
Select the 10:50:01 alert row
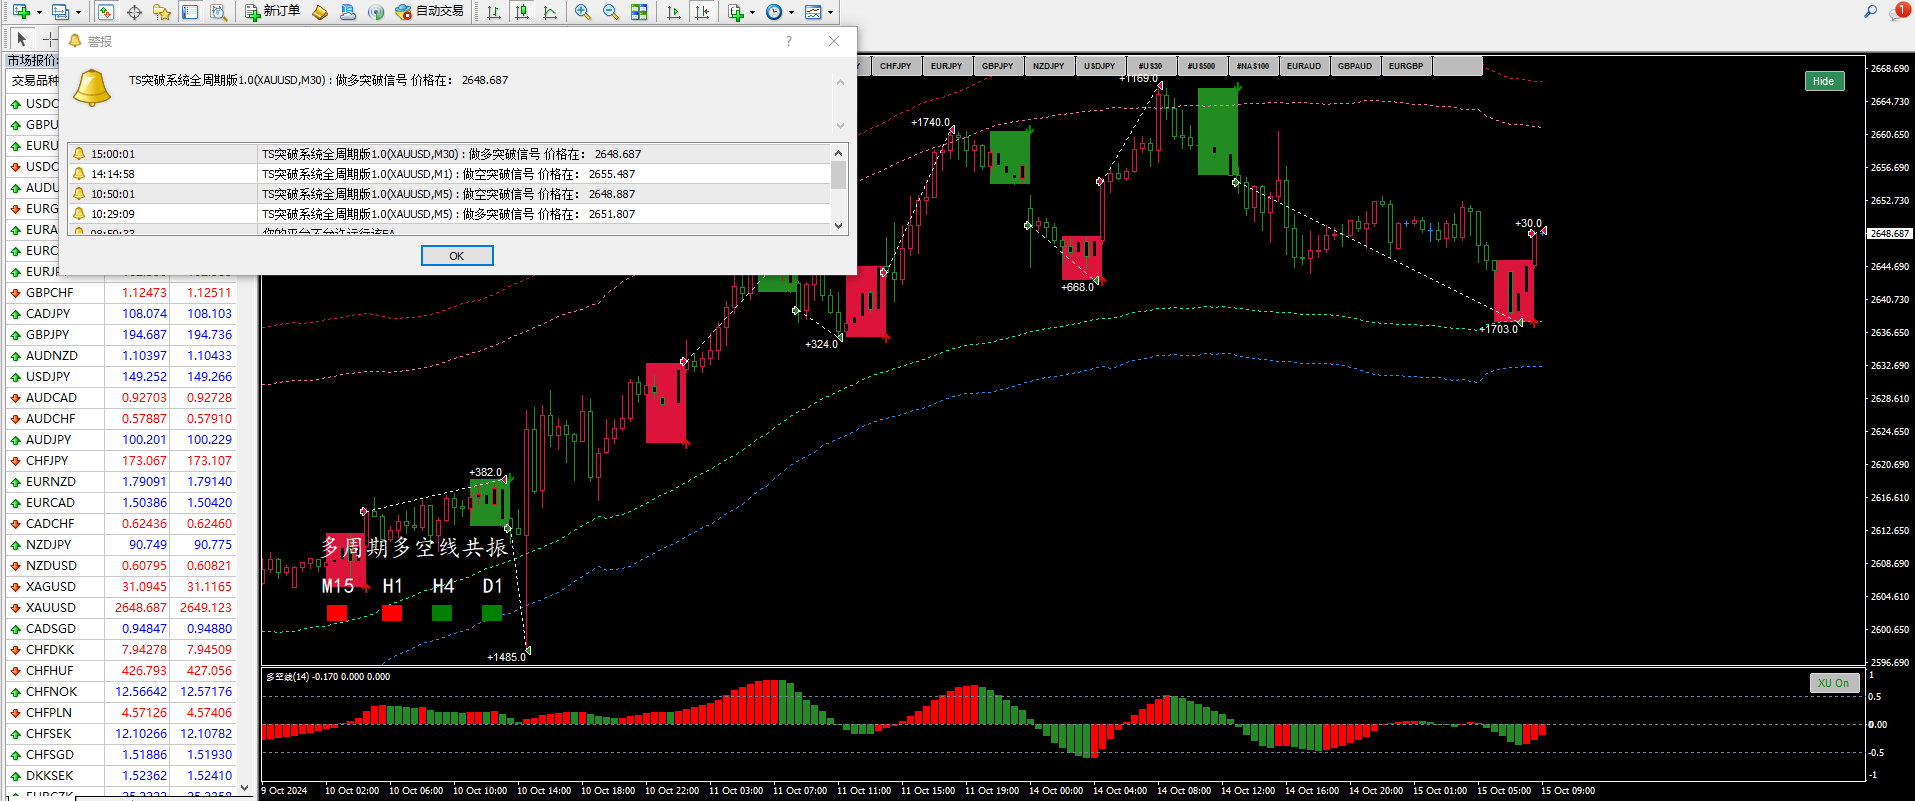[449, 194]
